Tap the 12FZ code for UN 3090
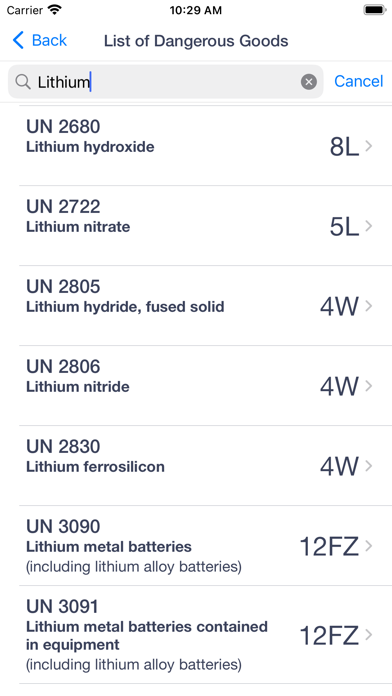The width and height of the screenshot is (392, 696). (329, 546)
